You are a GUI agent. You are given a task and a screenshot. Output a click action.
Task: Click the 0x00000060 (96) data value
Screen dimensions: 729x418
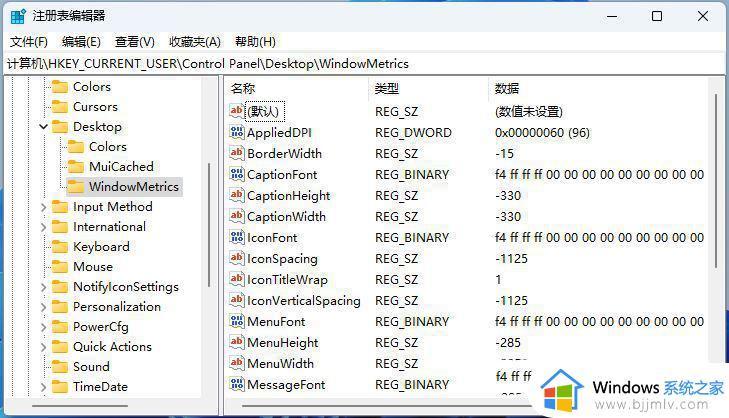pyautogui.click(x=542, y=133)
